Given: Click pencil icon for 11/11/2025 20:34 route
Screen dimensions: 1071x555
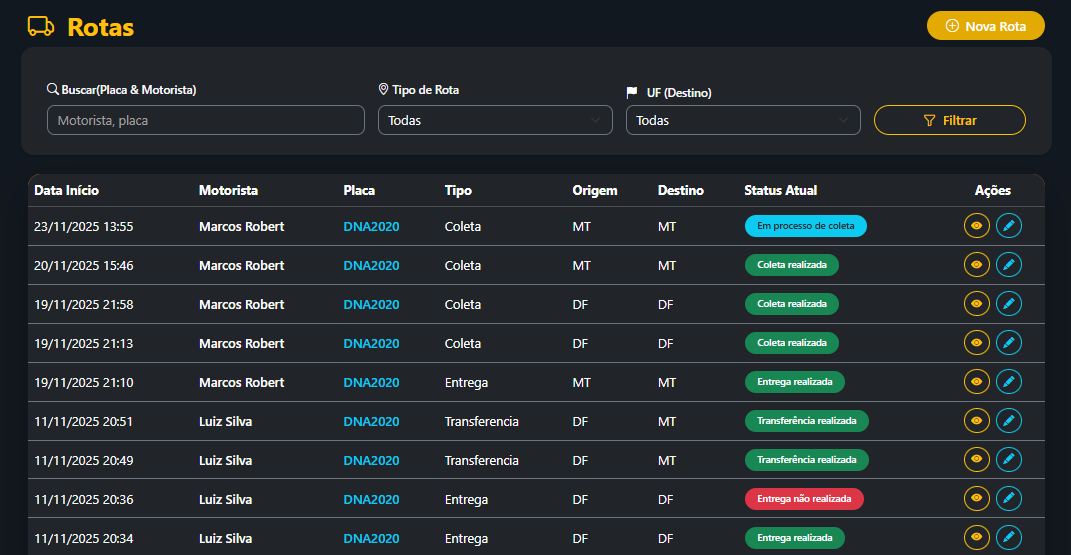Looking at the screenshot, I should point(1009,538).
